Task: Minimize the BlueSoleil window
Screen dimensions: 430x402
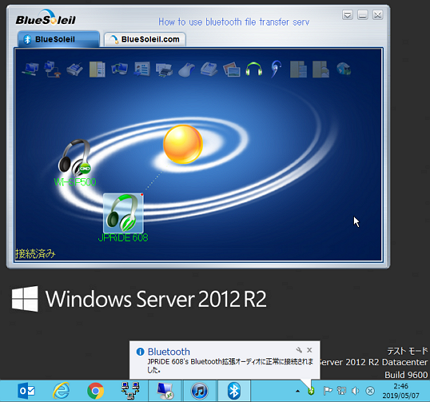Action: pyautogui.click(x=362, y=15)
